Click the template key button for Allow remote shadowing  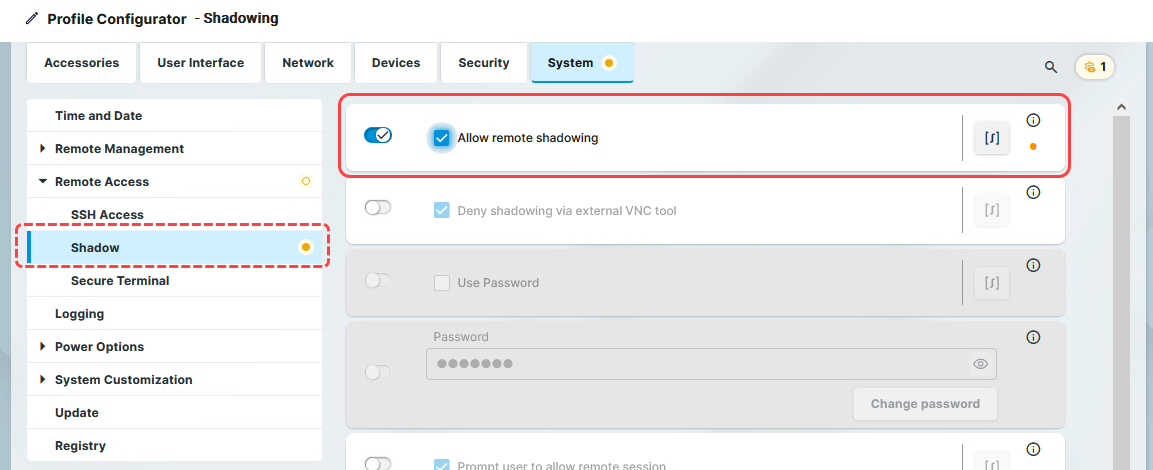992,138
